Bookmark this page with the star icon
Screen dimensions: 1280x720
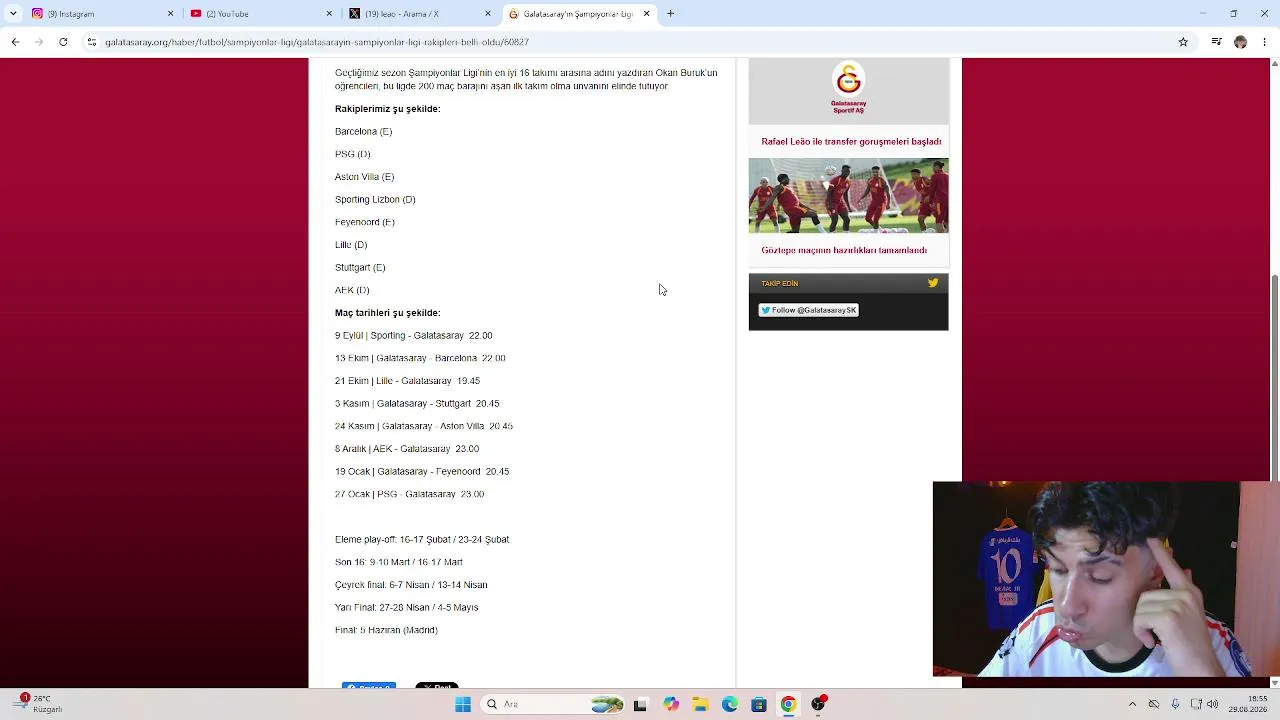coord(1183,42)
